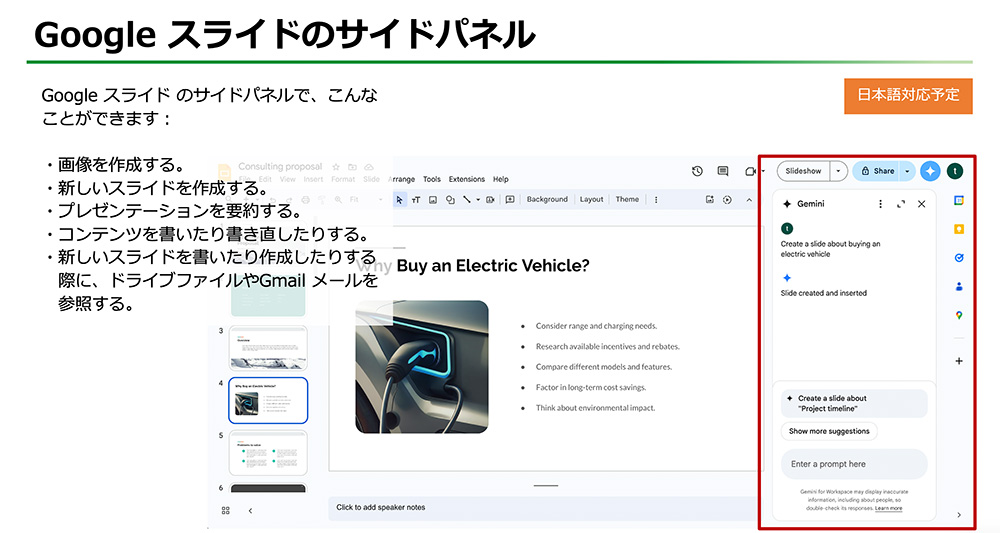Open the Slideshow dropdown arrow
The height and width of the screenshot is (533, 1000).
point(838,171)
